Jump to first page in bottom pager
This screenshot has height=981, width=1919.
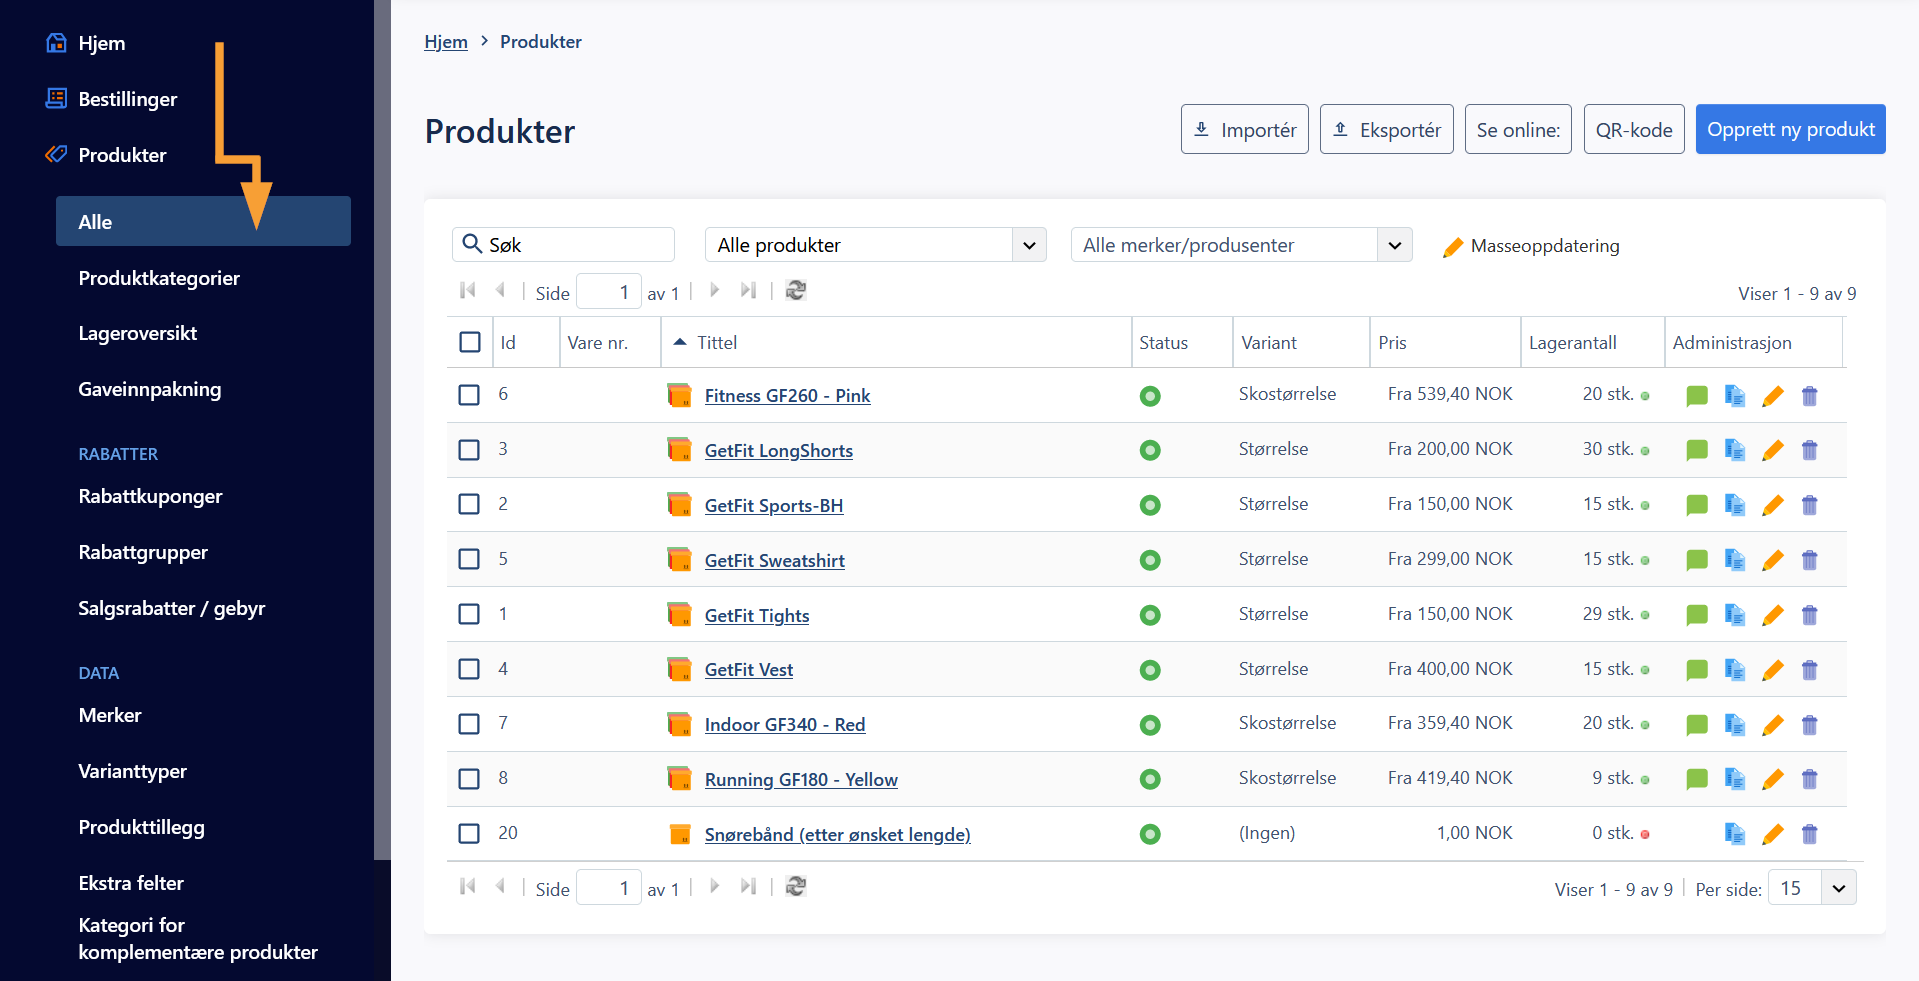click(467, 887)
